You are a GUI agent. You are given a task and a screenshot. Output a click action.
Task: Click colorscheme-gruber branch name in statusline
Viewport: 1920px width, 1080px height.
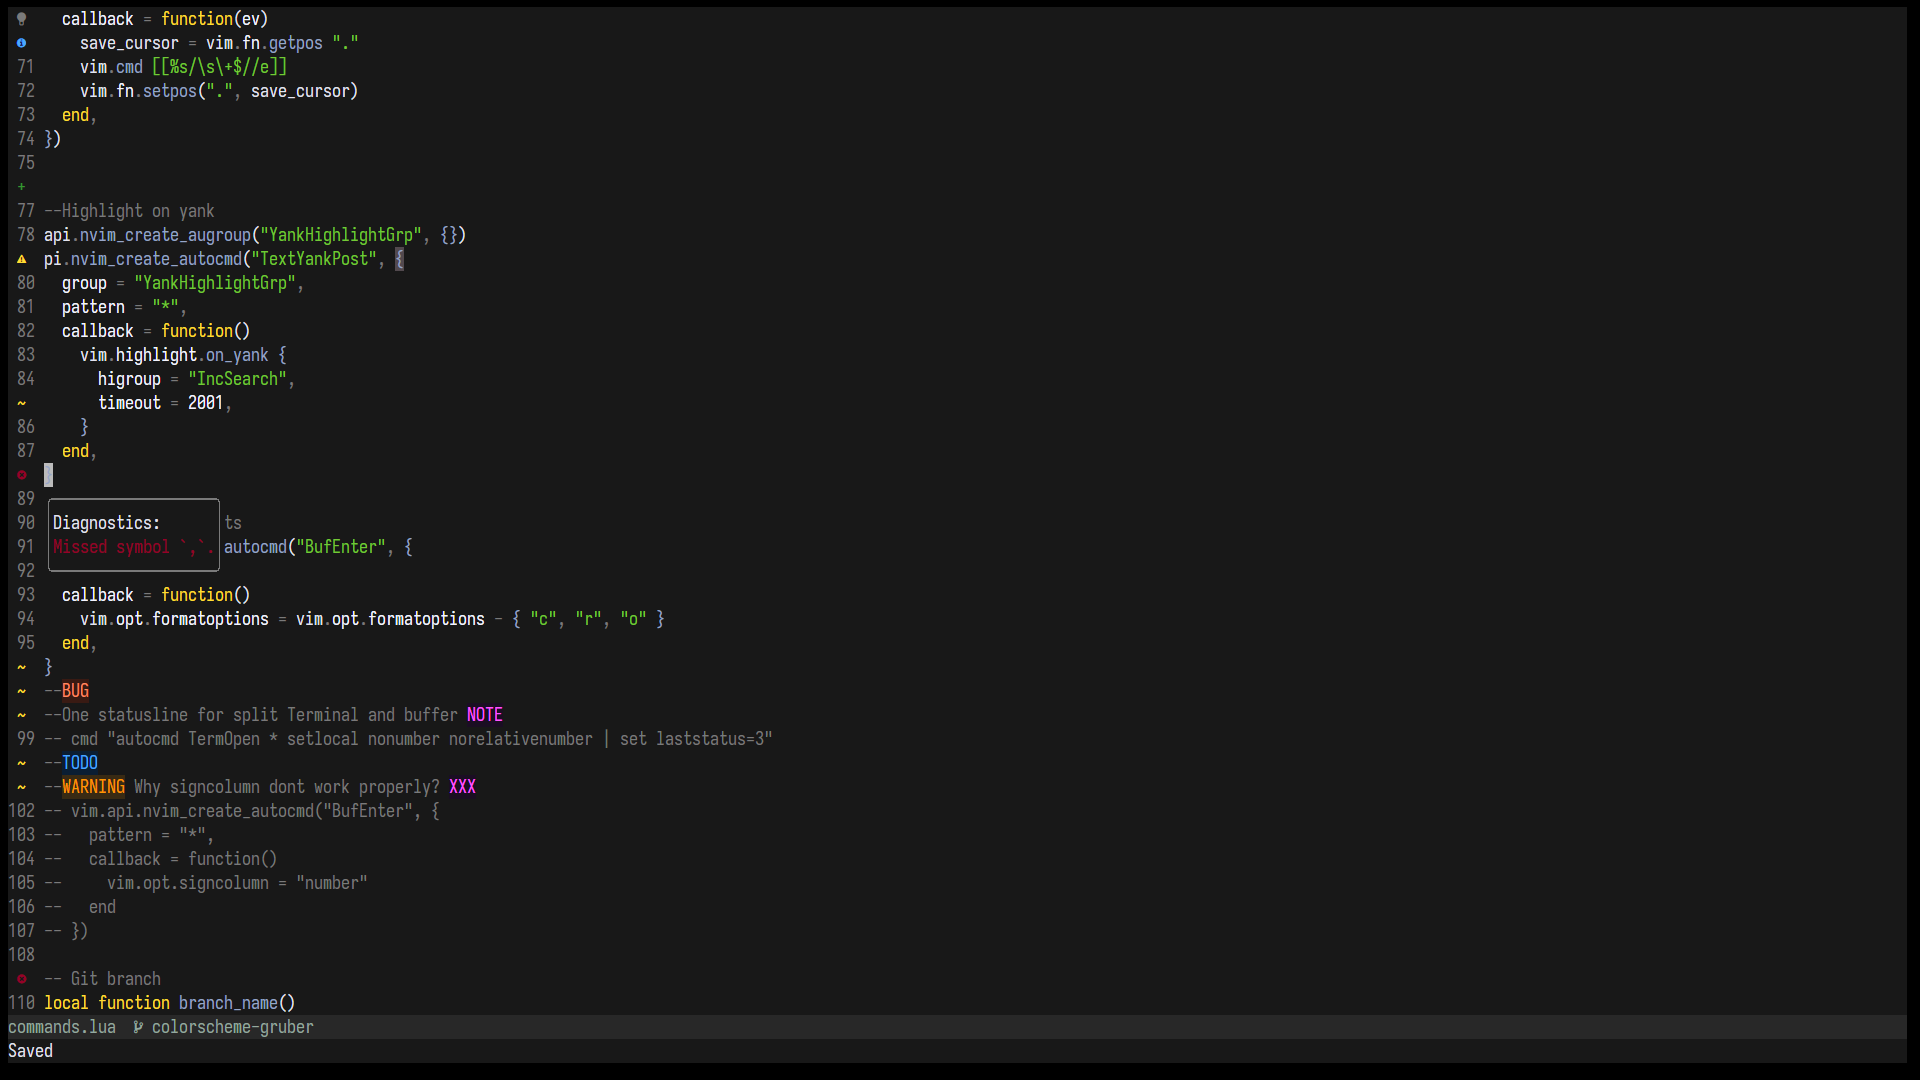click(232, 1027)
